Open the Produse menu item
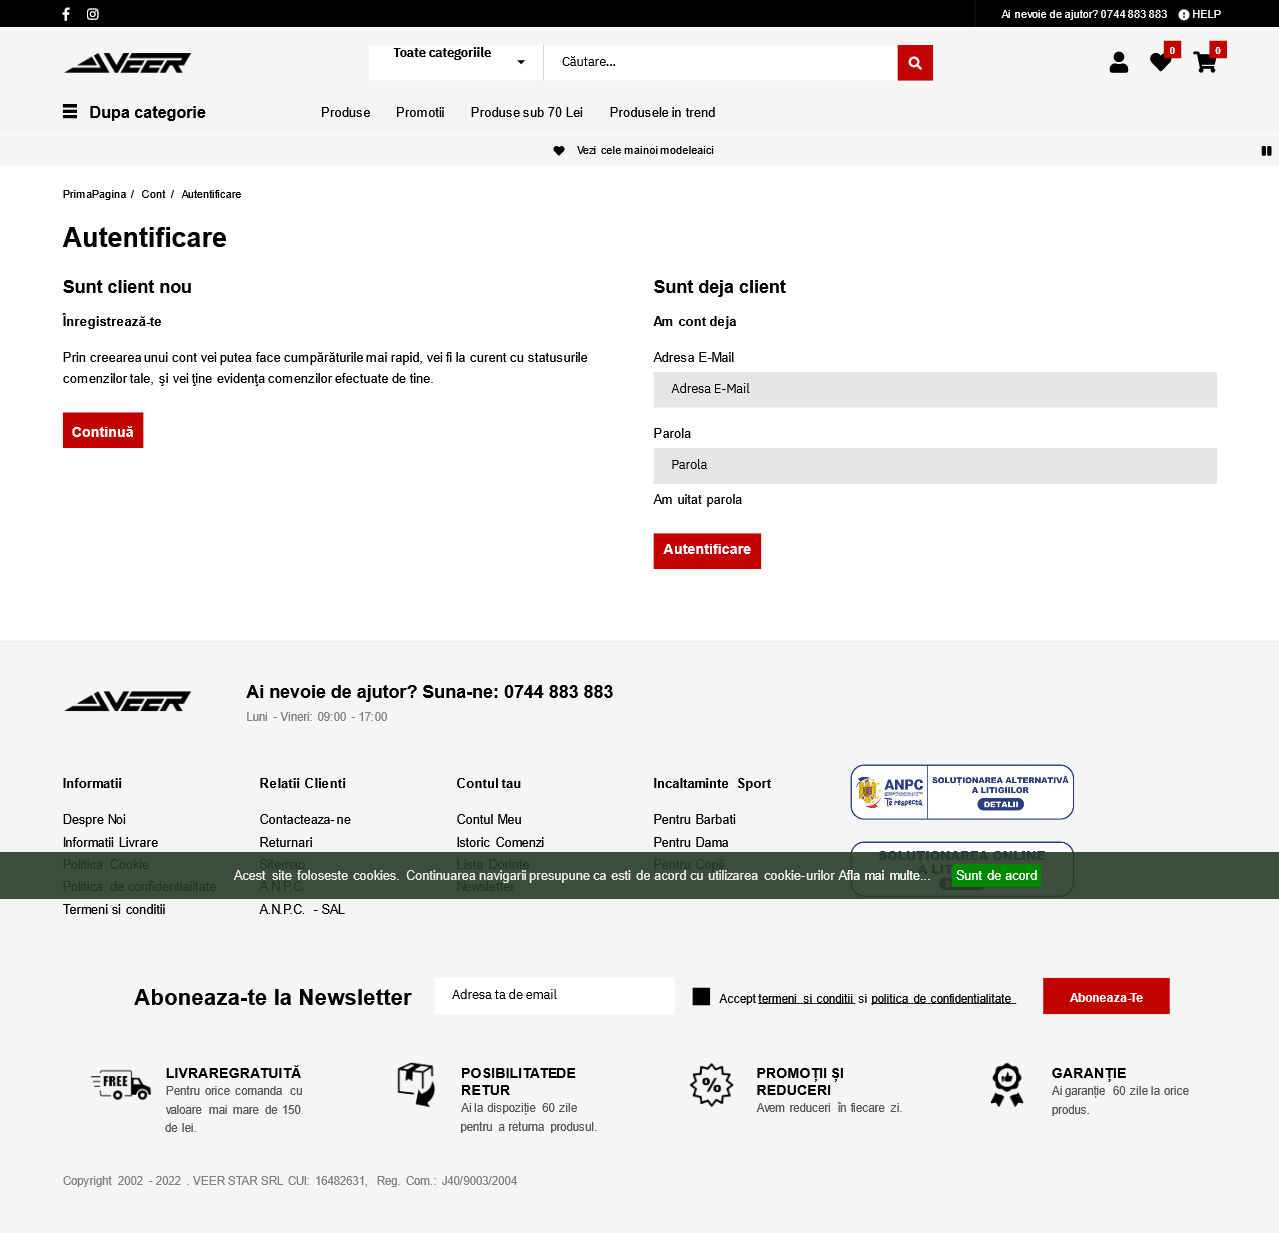The width and height of the screenshot is (1279, 1233). (x=346, y=113)
